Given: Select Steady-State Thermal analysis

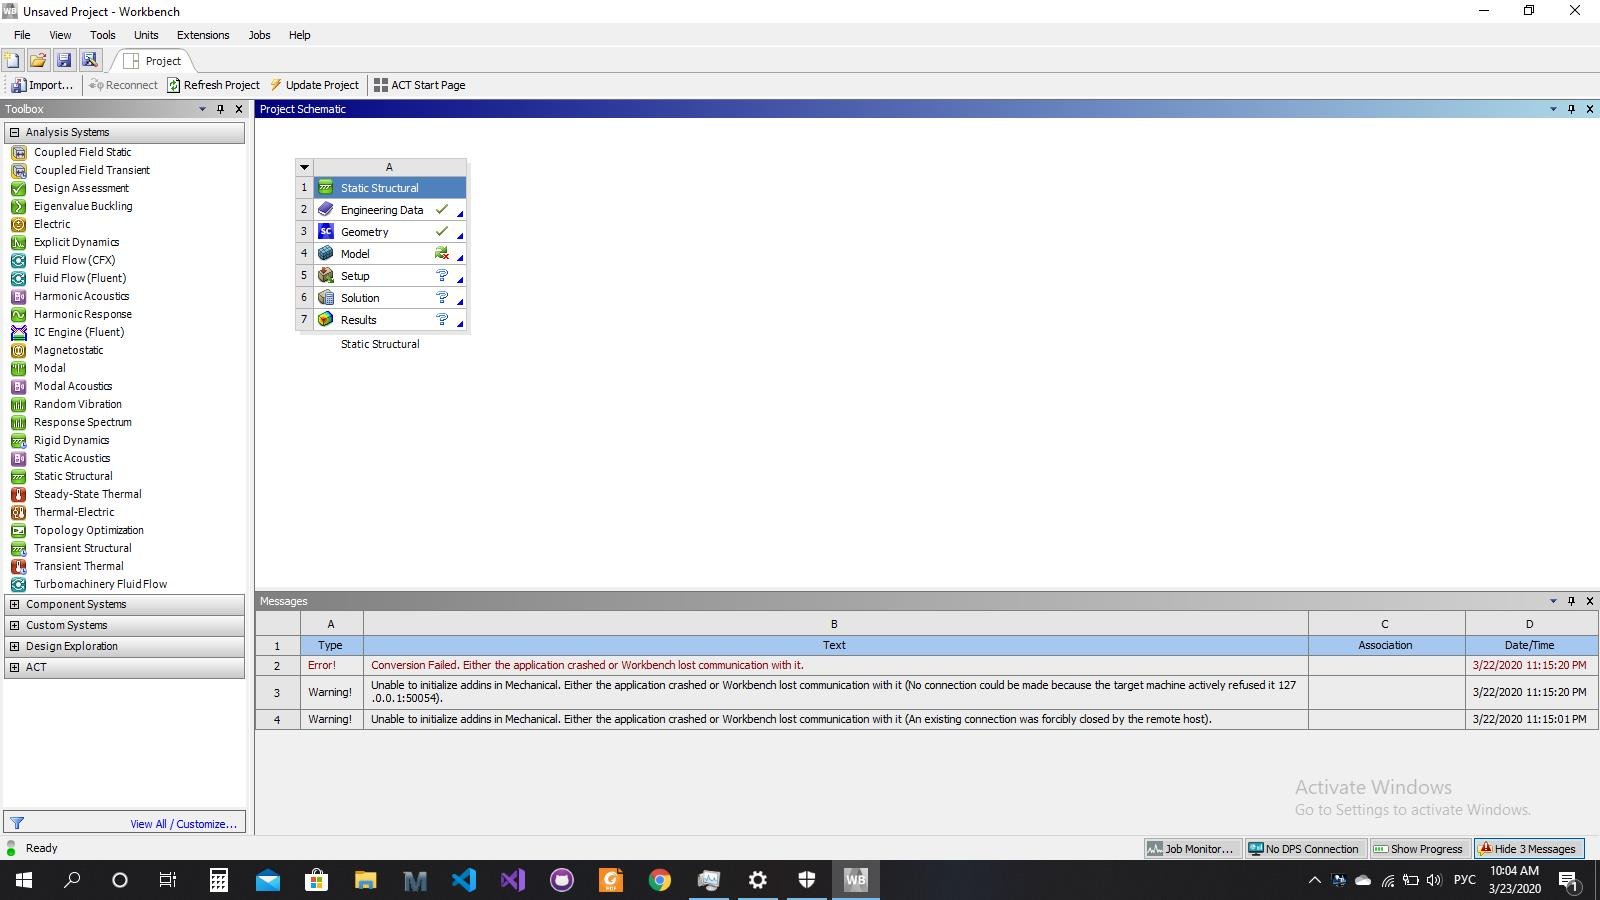Looking at the screenshot, I should coord(87,494).
